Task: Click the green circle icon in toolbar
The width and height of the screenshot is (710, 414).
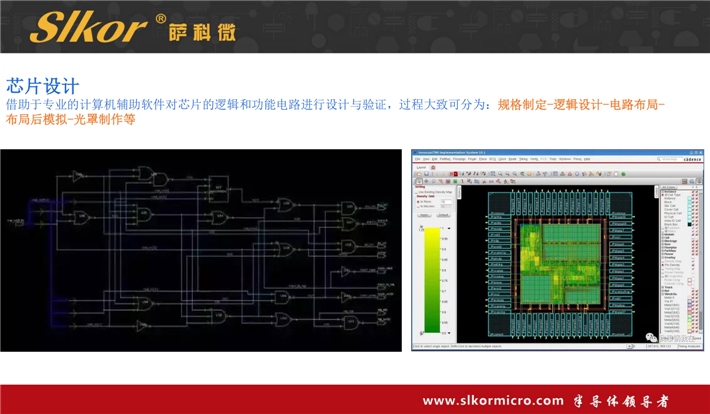Action: tap(624, 174)
